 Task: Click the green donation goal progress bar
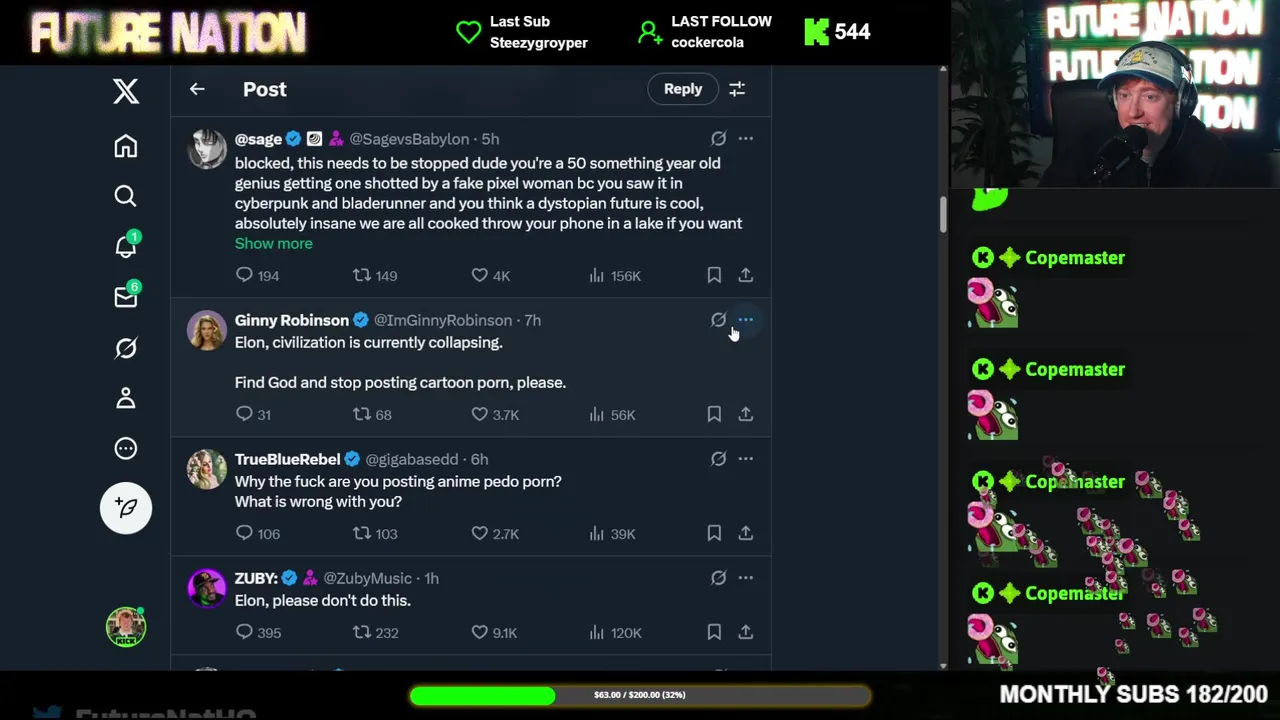640,695
